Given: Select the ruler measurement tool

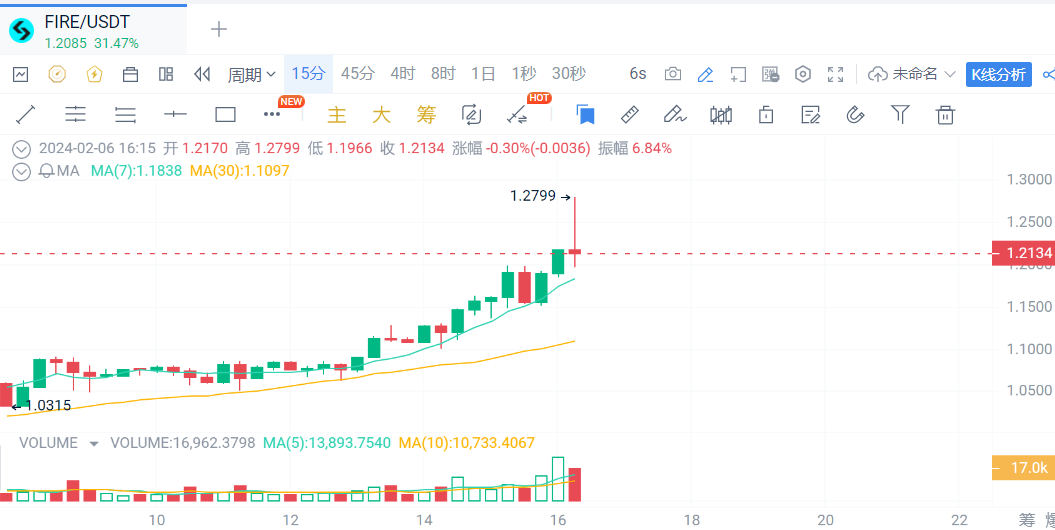Looking at the screenshot, I should [x=630, y=115].
